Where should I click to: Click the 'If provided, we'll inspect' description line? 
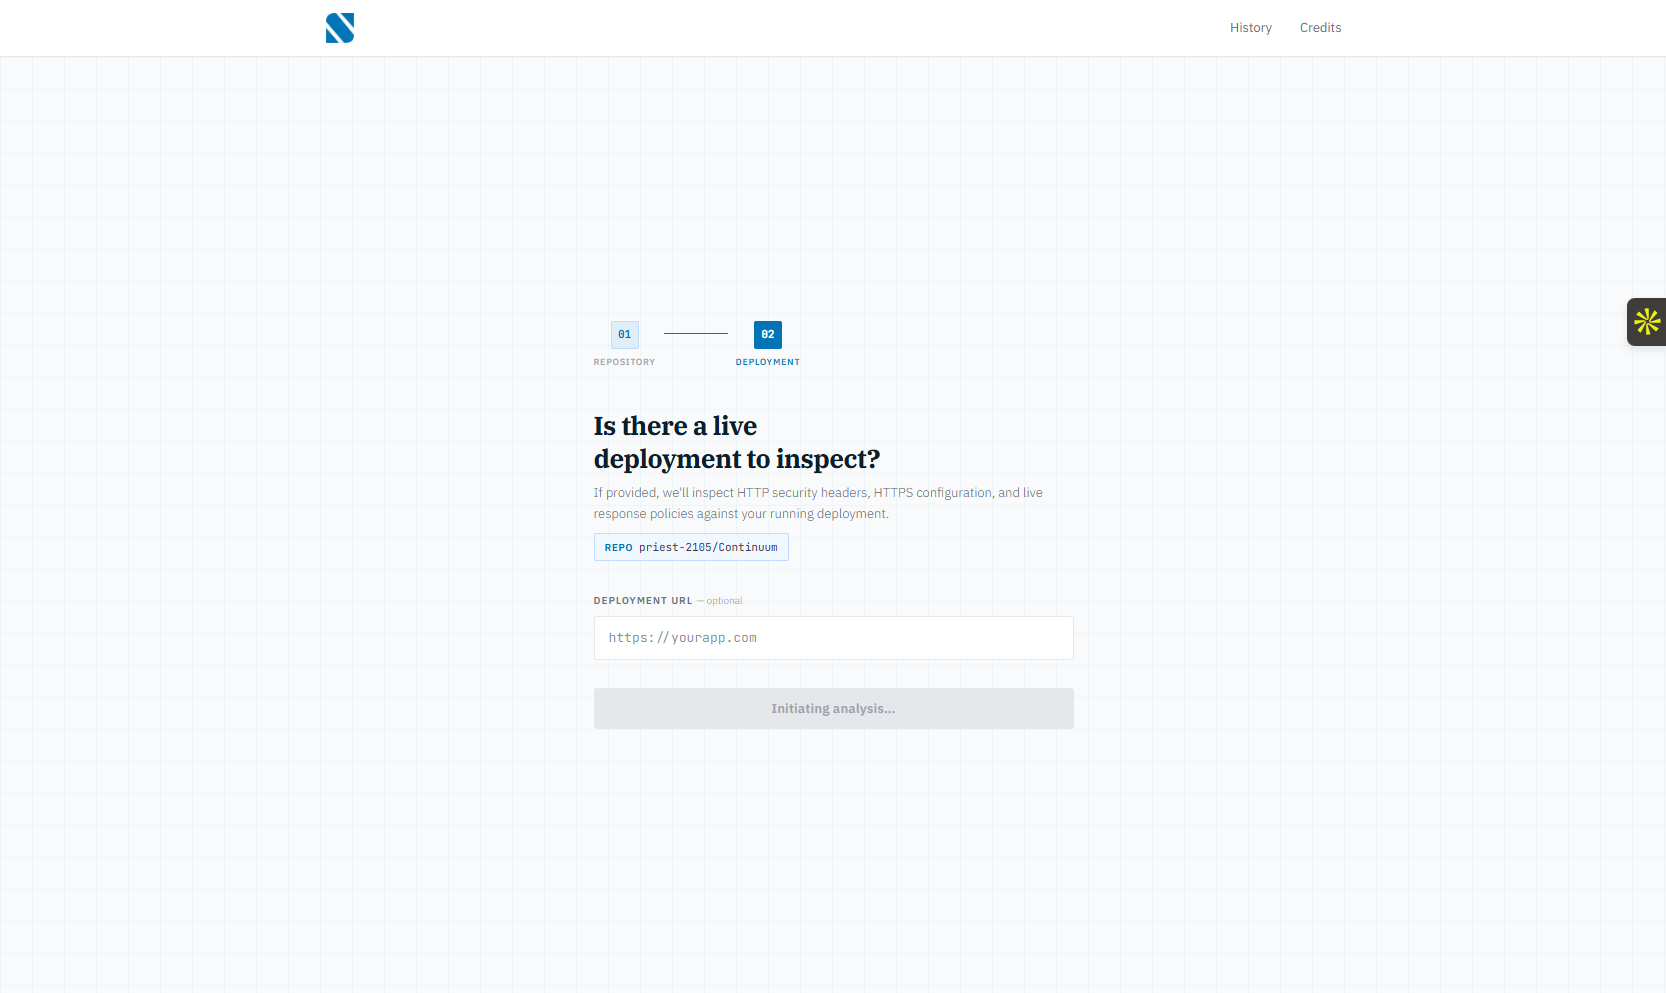click(x=817, y=493)
